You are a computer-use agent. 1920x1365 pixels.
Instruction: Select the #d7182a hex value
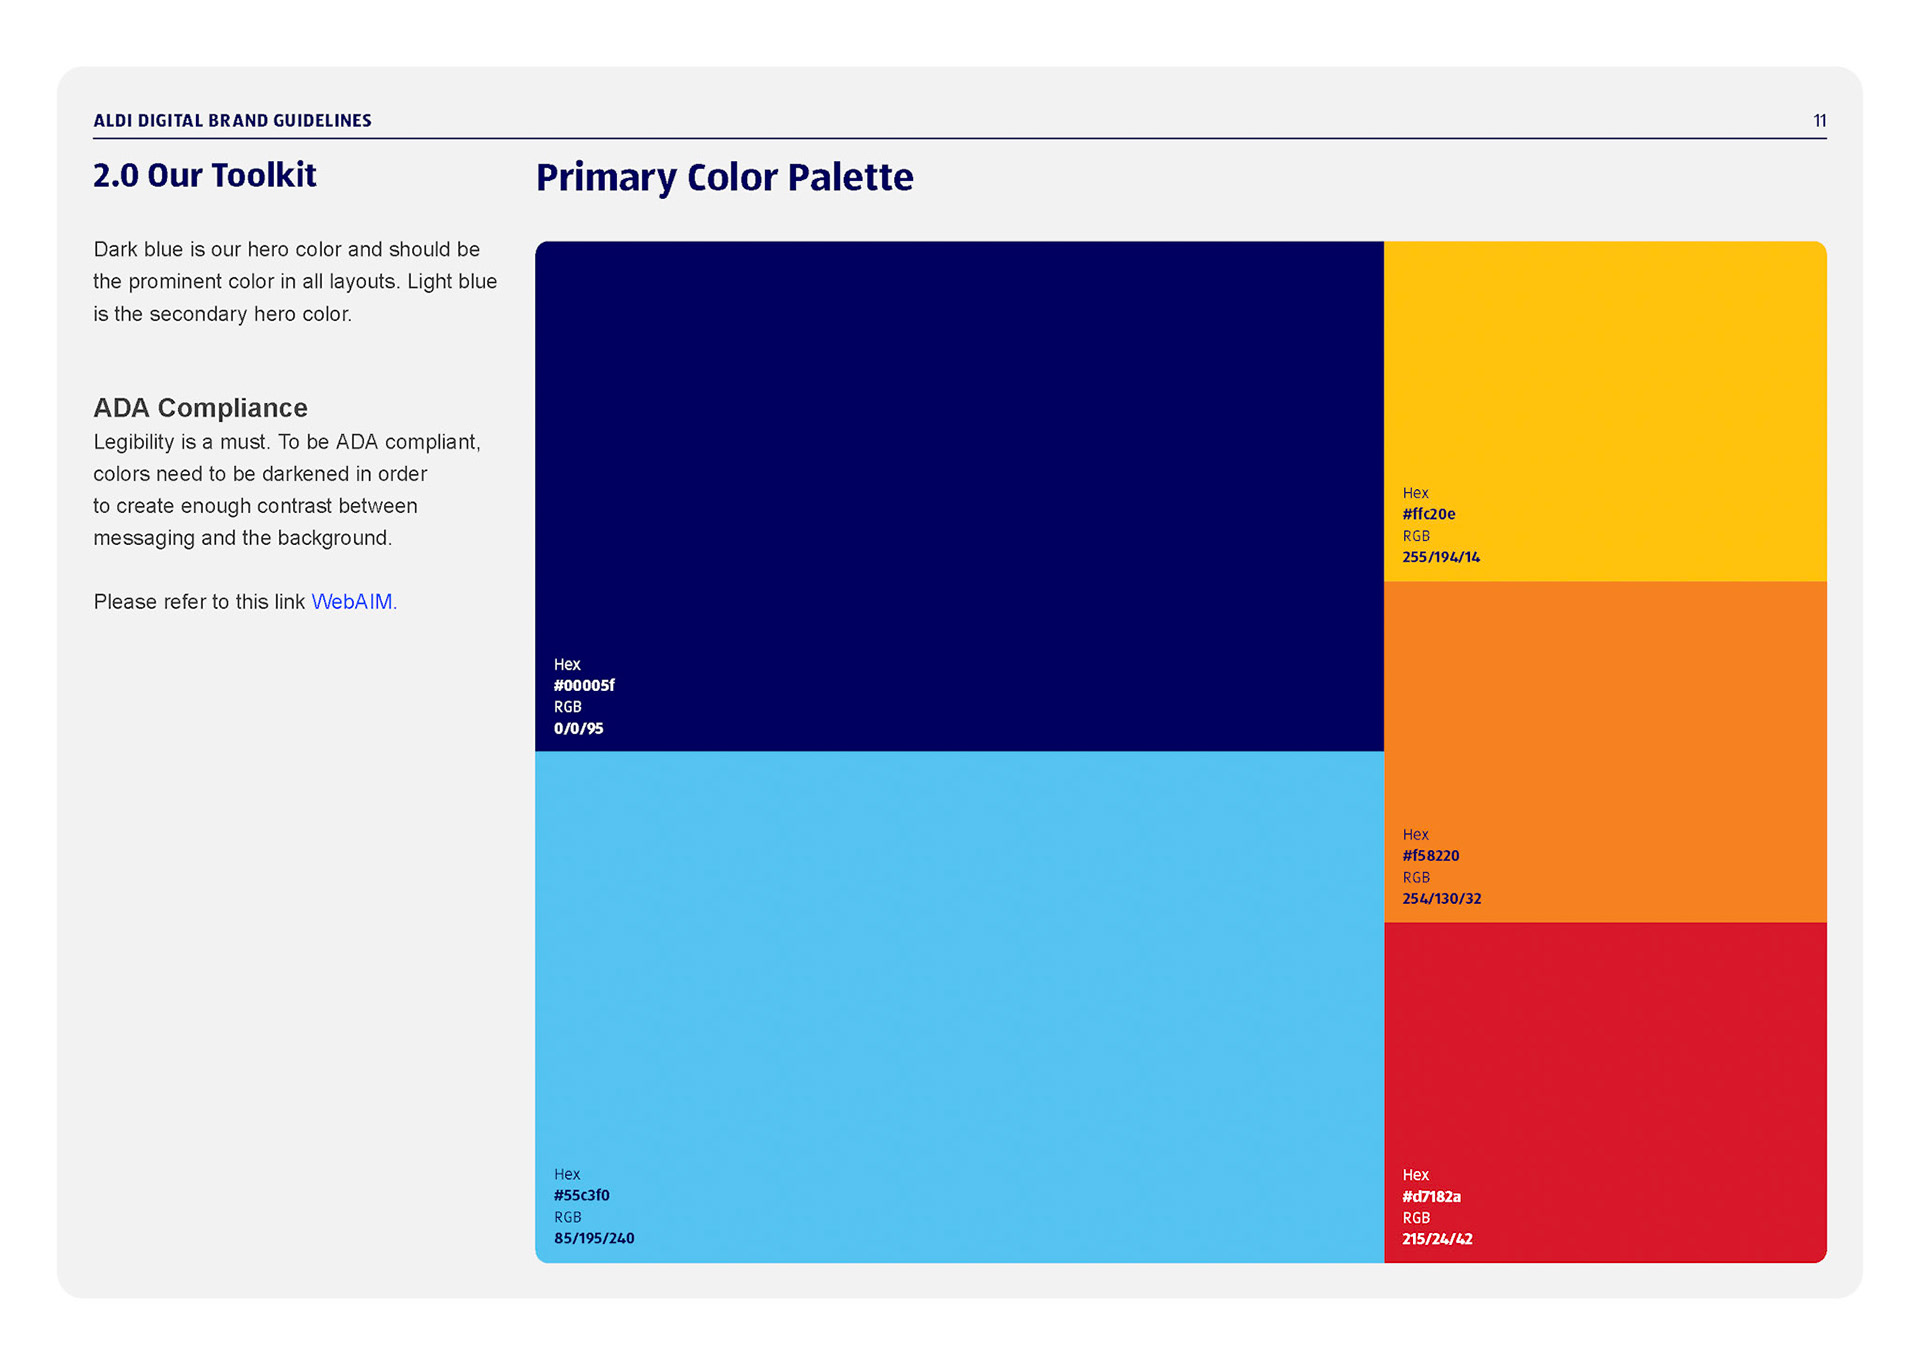1431,1197
